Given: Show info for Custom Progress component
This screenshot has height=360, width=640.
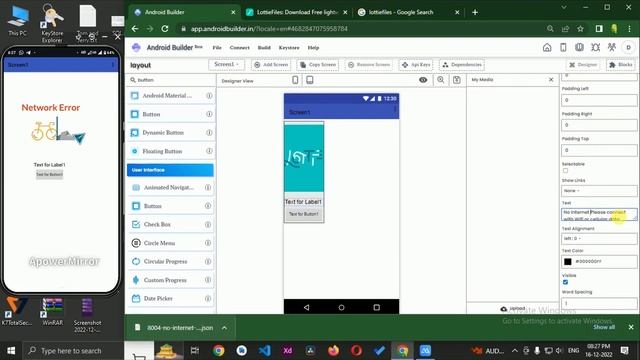Looking at the screenshot, I should click(x=208, y=280).
